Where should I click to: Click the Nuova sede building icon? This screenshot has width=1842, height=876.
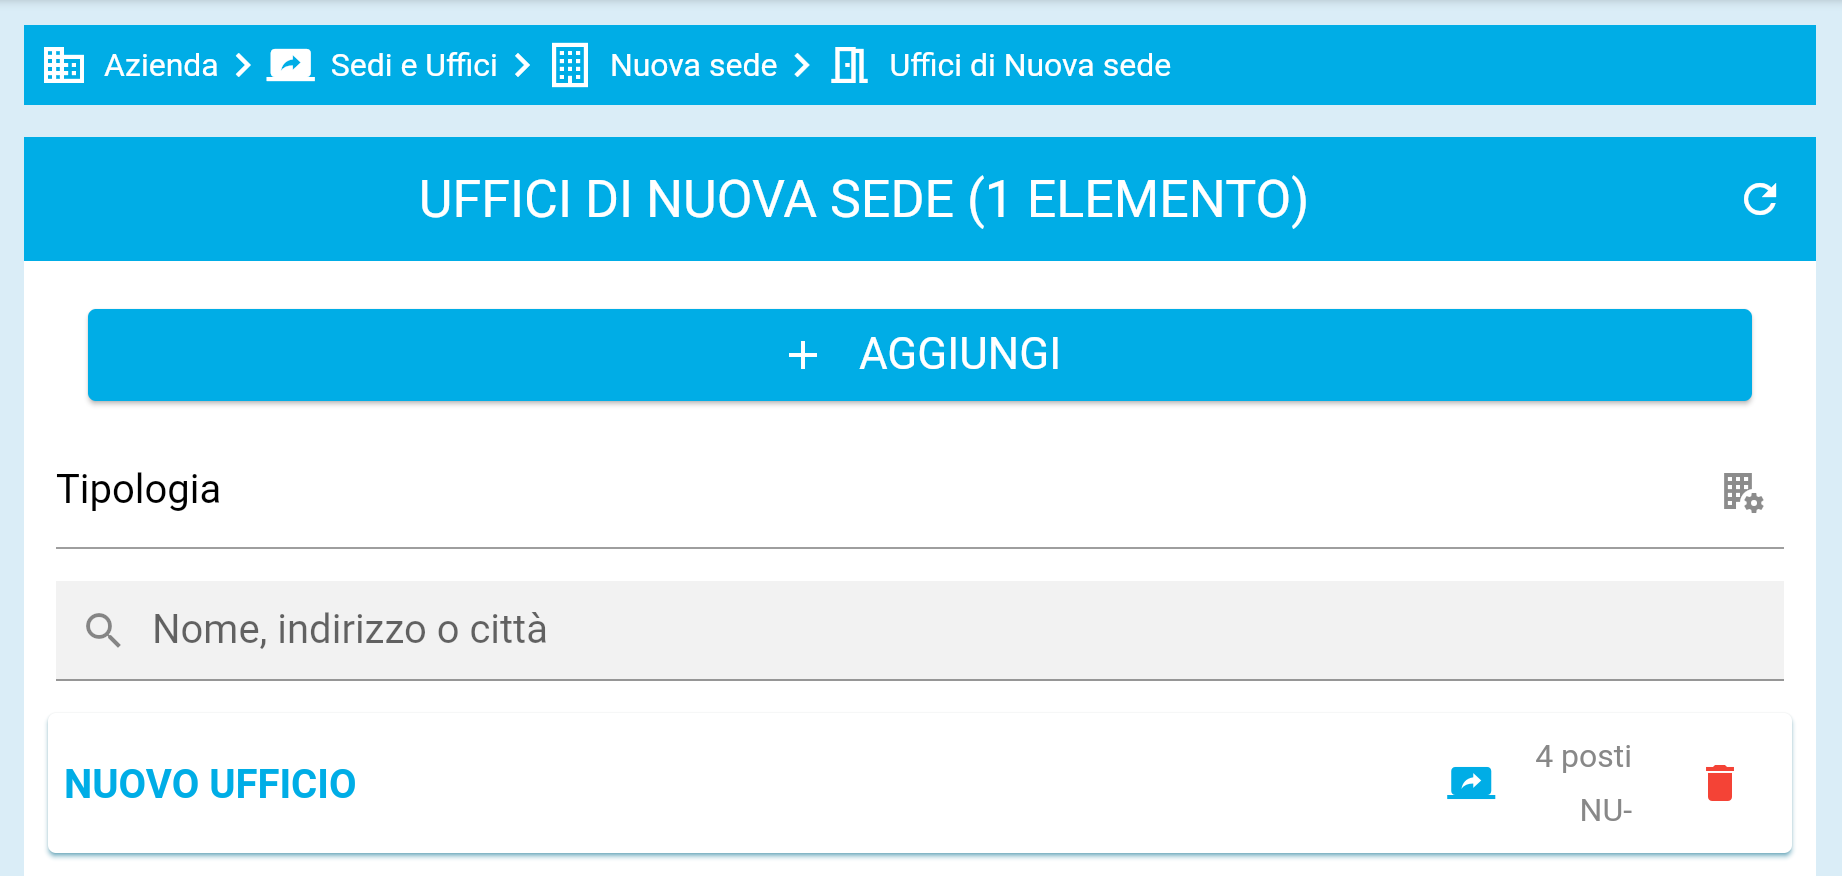(570, 66)
